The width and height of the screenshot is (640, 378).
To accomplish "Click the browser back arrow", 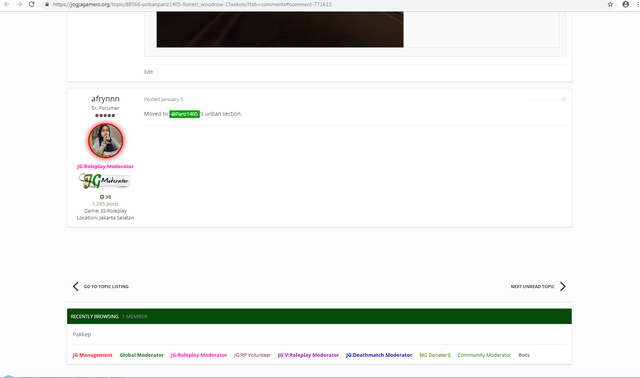I will [x=7, y=4].
